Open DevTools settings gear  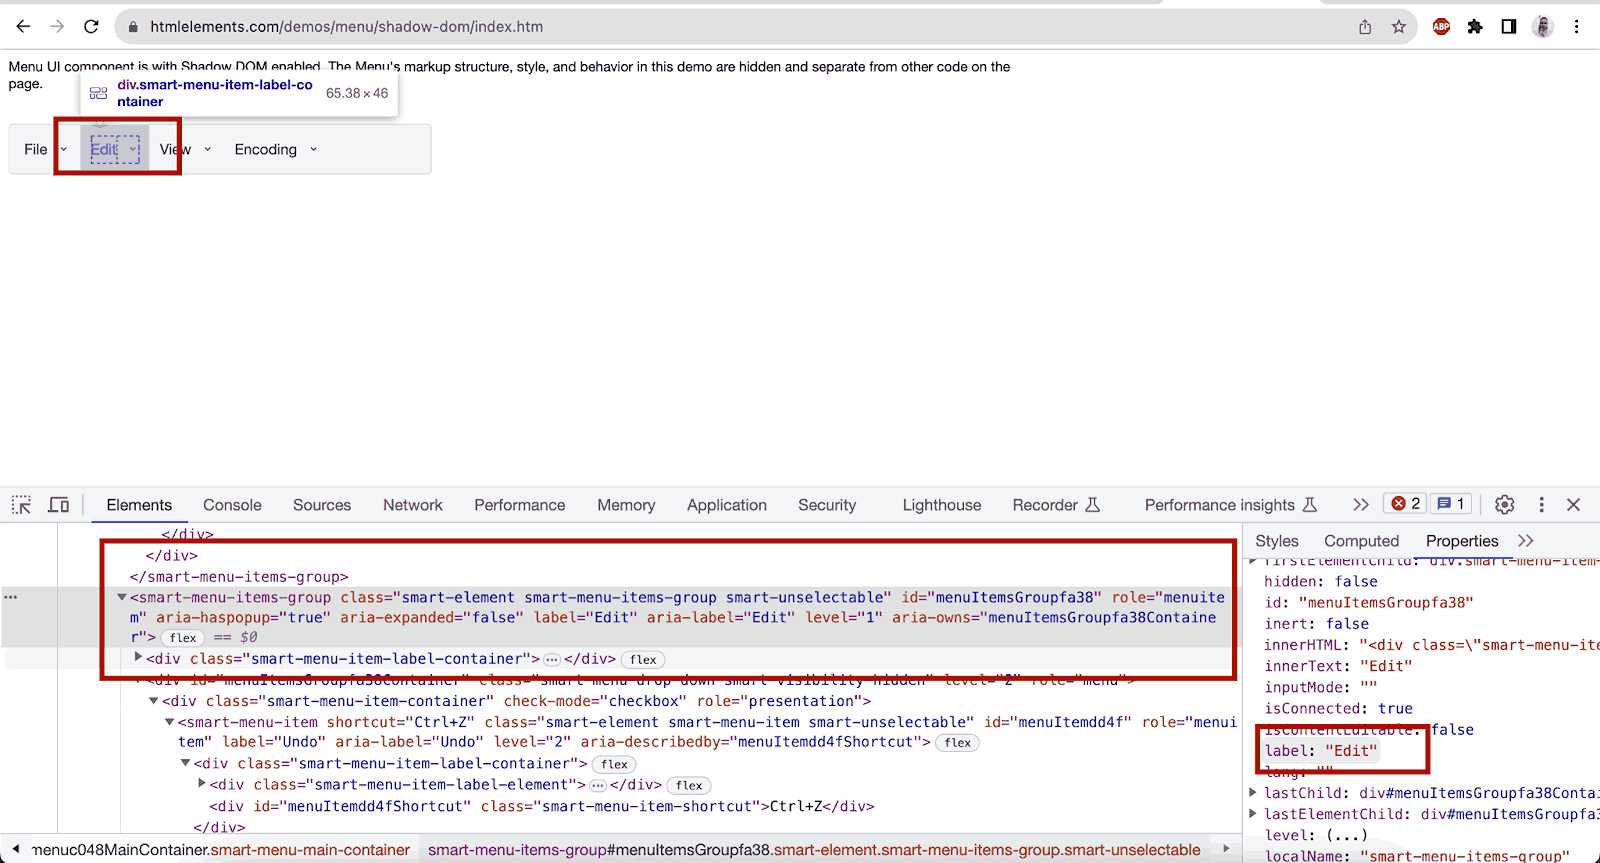point(1504,505)
